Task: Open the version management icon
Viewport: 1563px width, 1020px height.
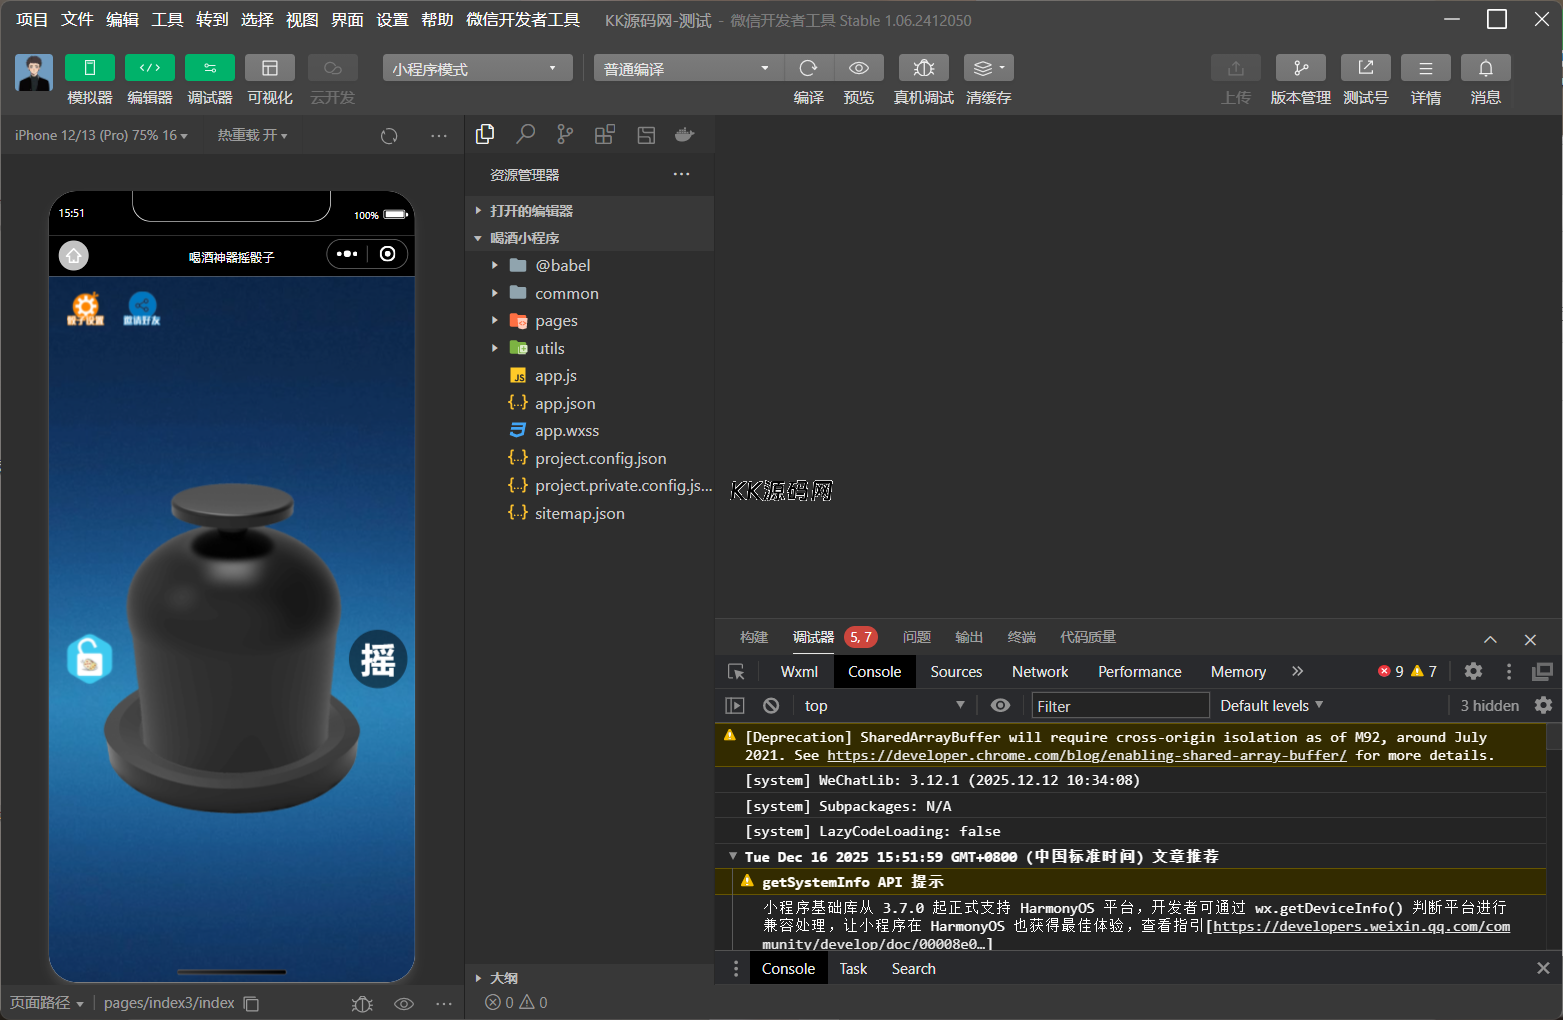Action: (x=1300, y=68)
